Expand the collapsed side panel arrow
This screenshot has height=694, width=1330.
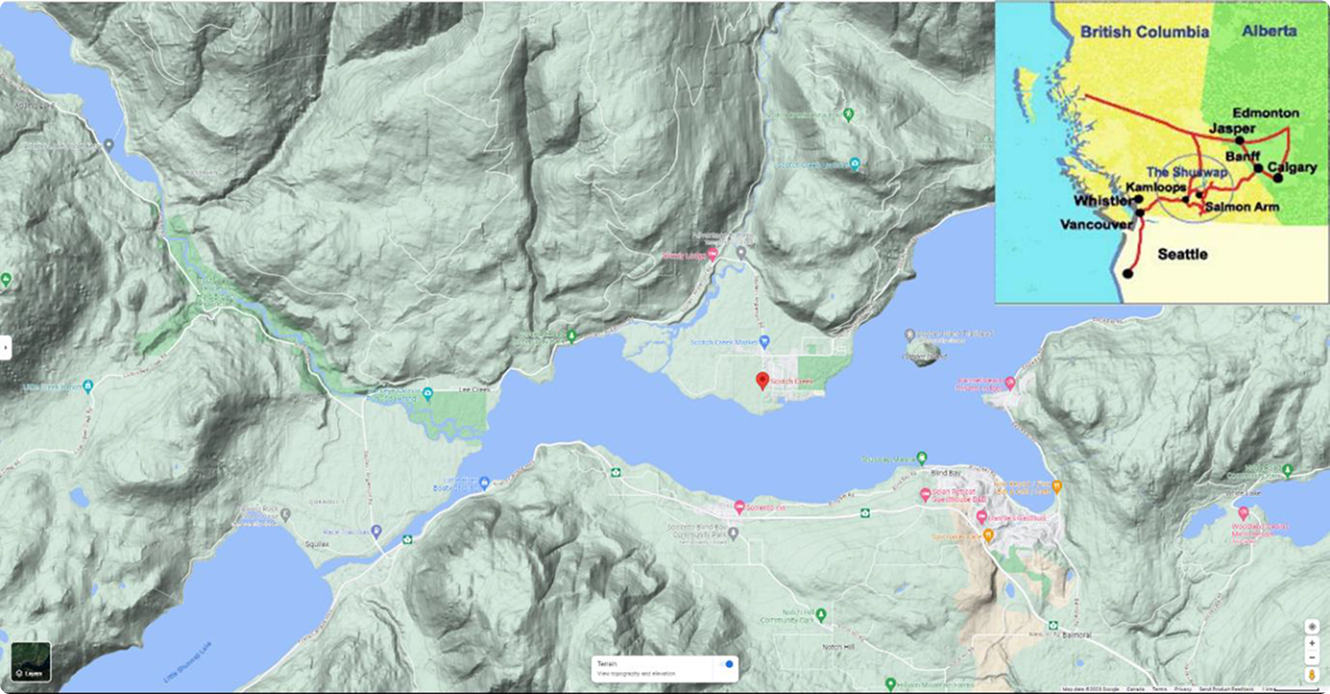(5, 347)
